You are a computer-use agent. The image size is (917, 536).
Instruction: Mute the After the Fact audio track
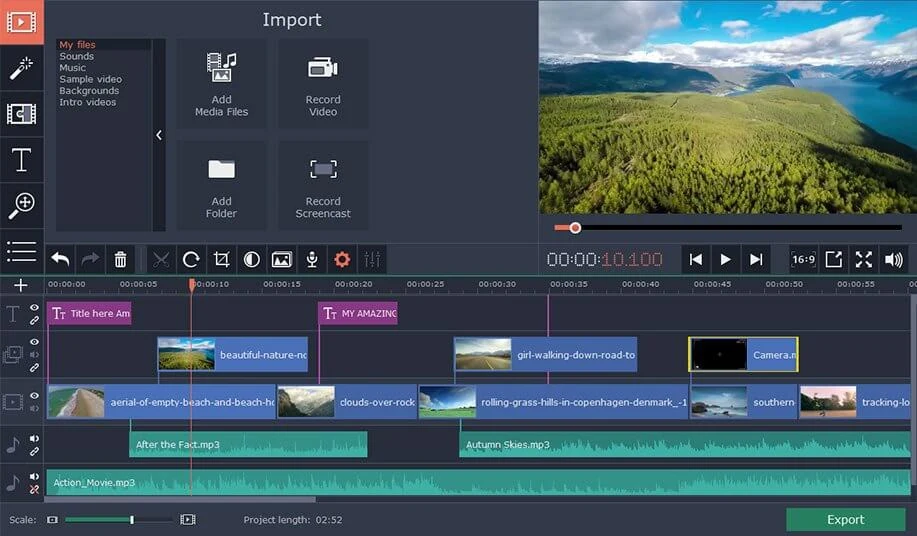35,438
